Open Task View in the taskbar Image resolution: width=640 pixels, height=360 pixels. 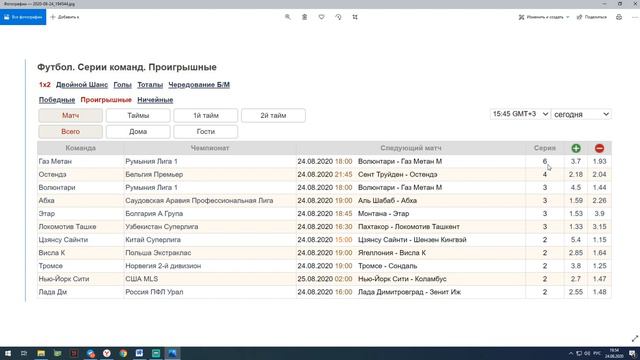click(24, 353)
